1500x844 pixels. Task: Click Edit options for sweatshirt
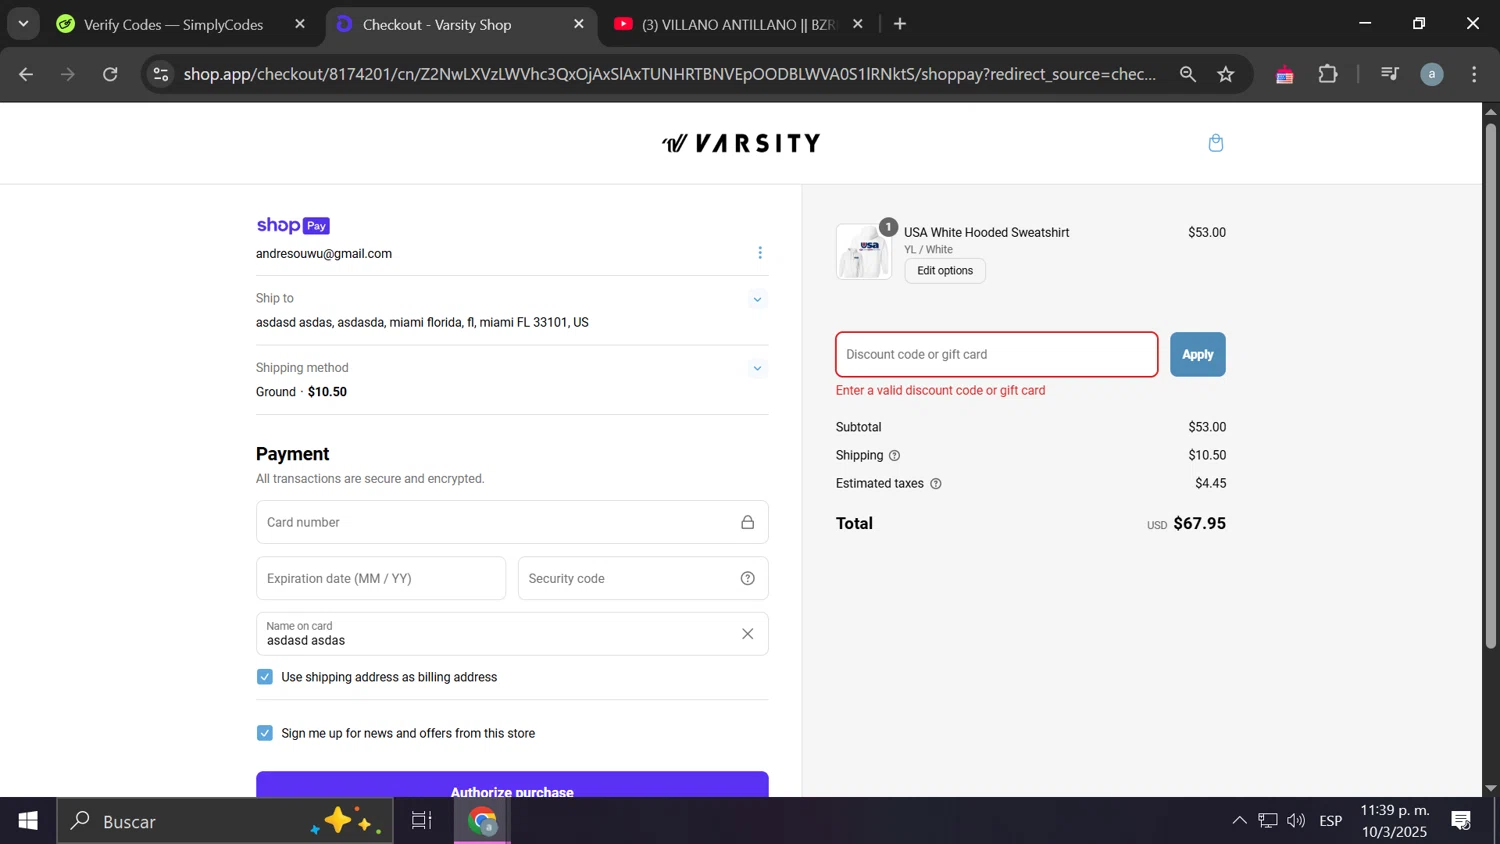point(945,271)
